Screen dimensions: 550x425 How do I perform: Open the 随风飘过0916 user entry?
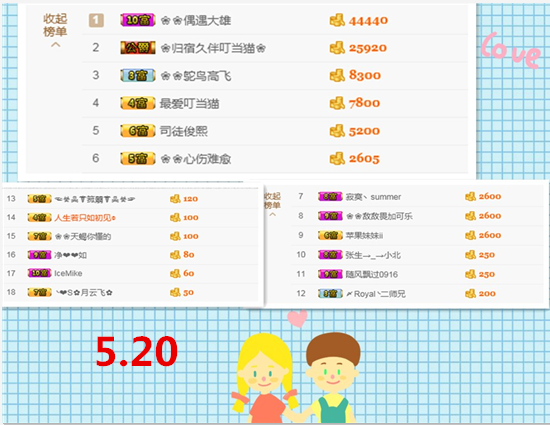click(x=372, y=274)
